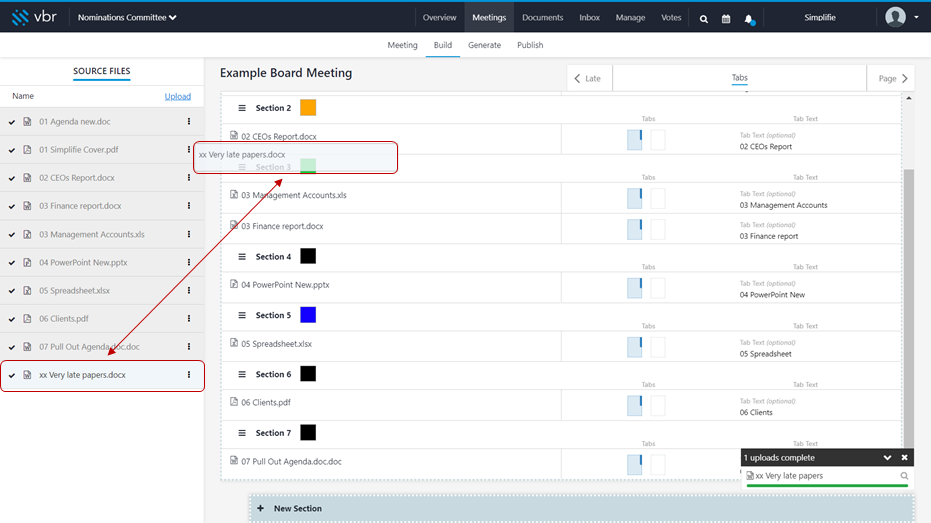Click the vbr logo

pos(34,17)
